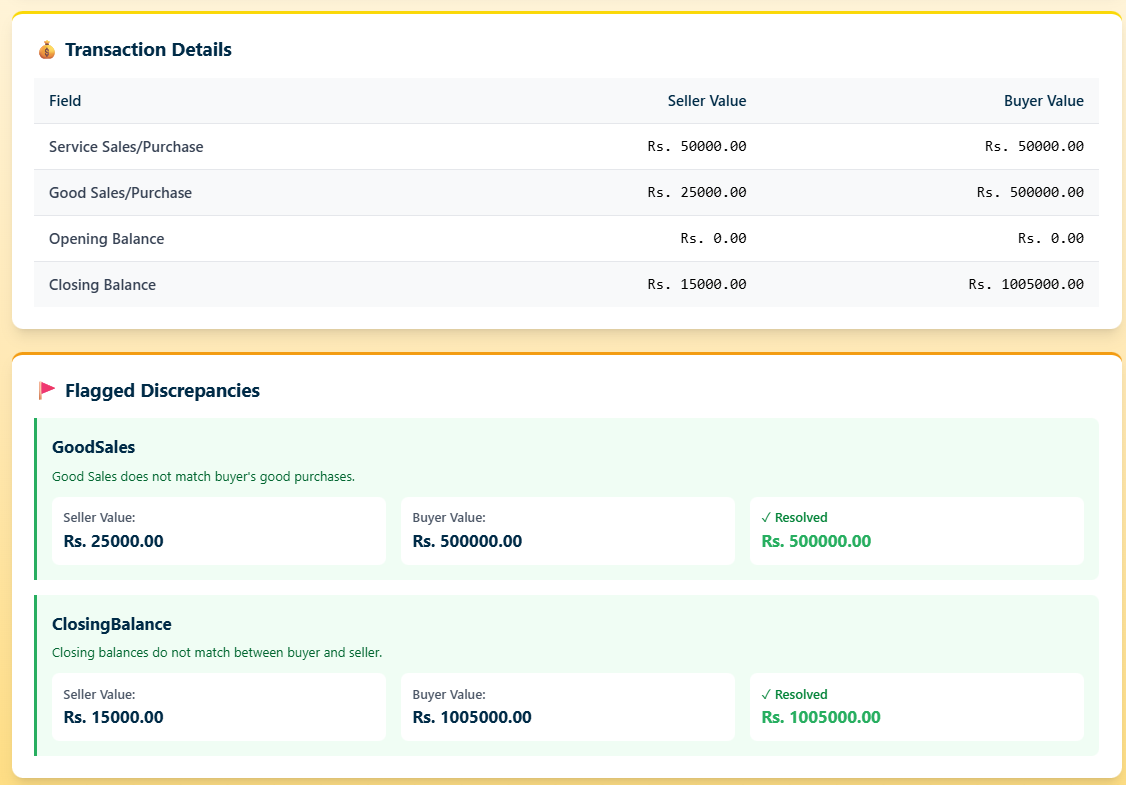This screenshot has width=1126, height=785.
Task: Click the green resolved amount in the ClosingBalance card
Action: click(820, 717)
